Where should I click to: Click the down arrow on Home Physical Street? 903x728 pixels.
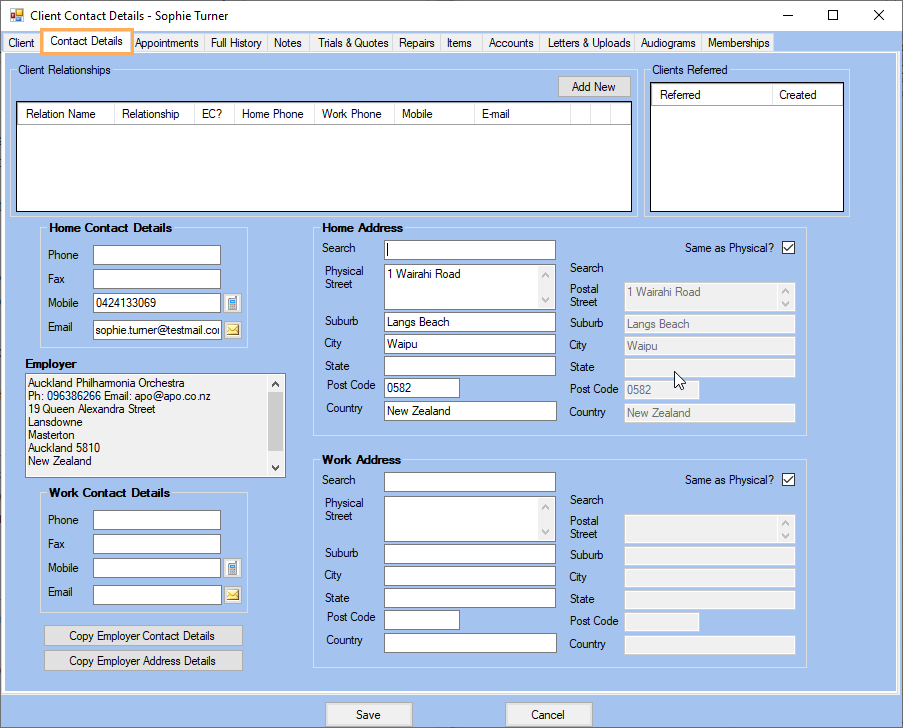tap(546, 298)
